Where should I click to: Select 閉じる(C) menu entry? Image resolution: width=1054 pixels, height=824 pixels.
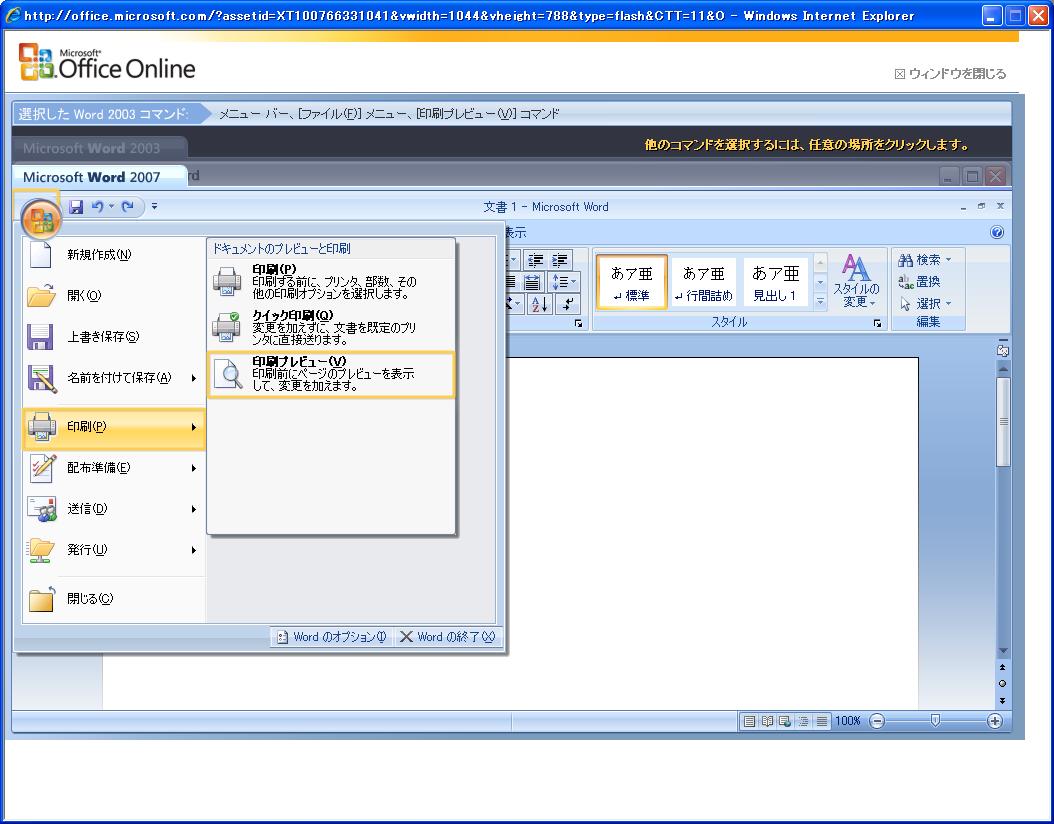click(x=114, y=599)
